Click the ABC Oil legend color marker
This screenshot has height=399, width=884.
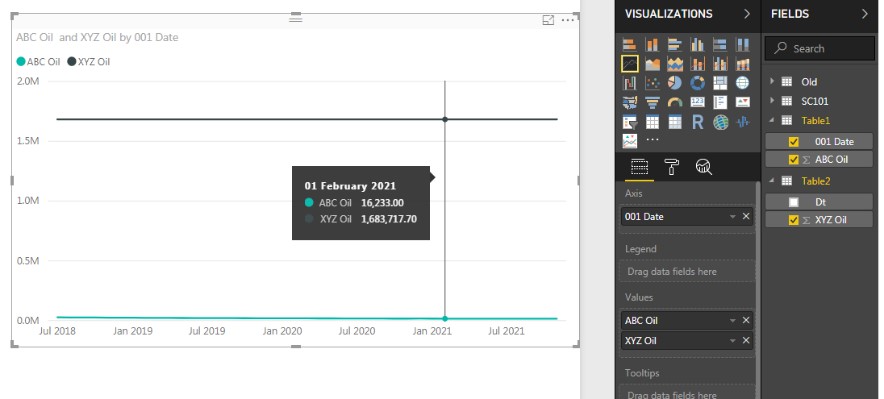[x=21, y=61]
